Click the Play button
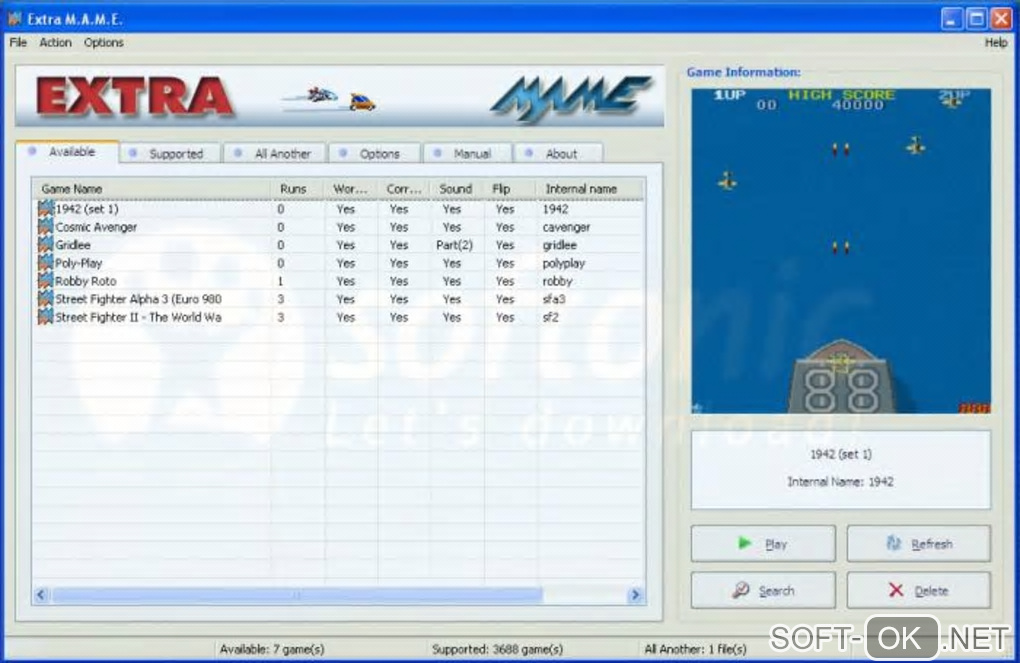This screenshot has width=1020, height=663. (763, 543)
